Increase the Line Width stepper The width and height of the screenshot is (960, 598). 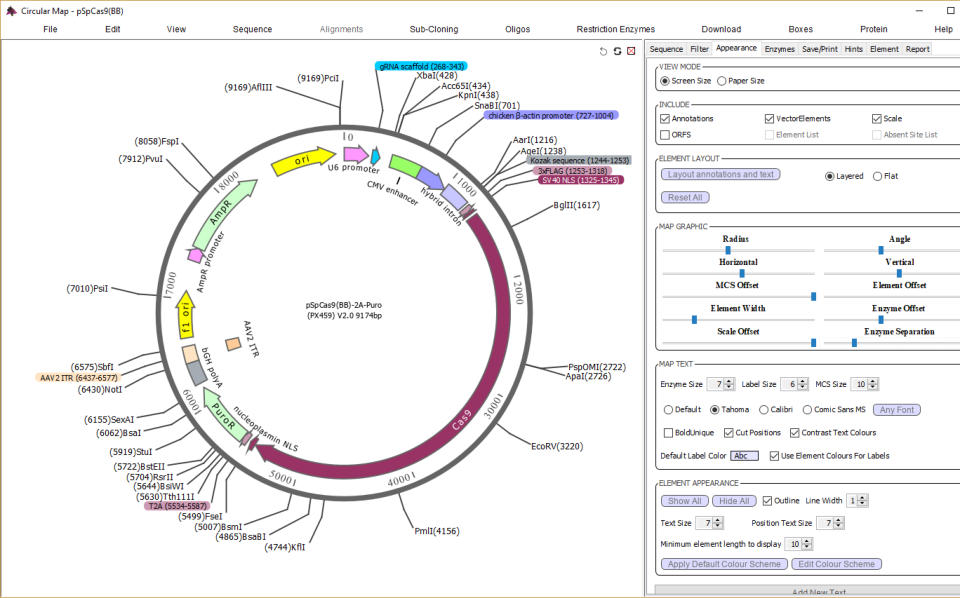click(863, 498)
